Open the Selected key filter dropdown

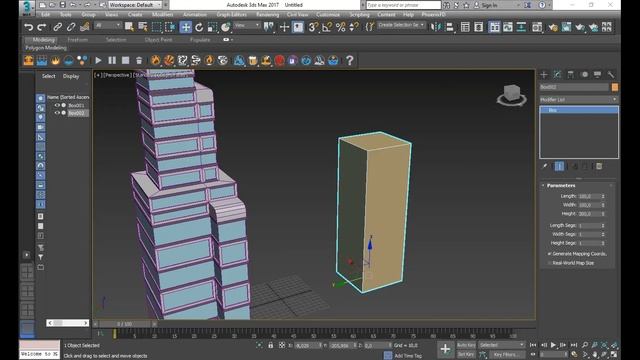pos(502,345)
